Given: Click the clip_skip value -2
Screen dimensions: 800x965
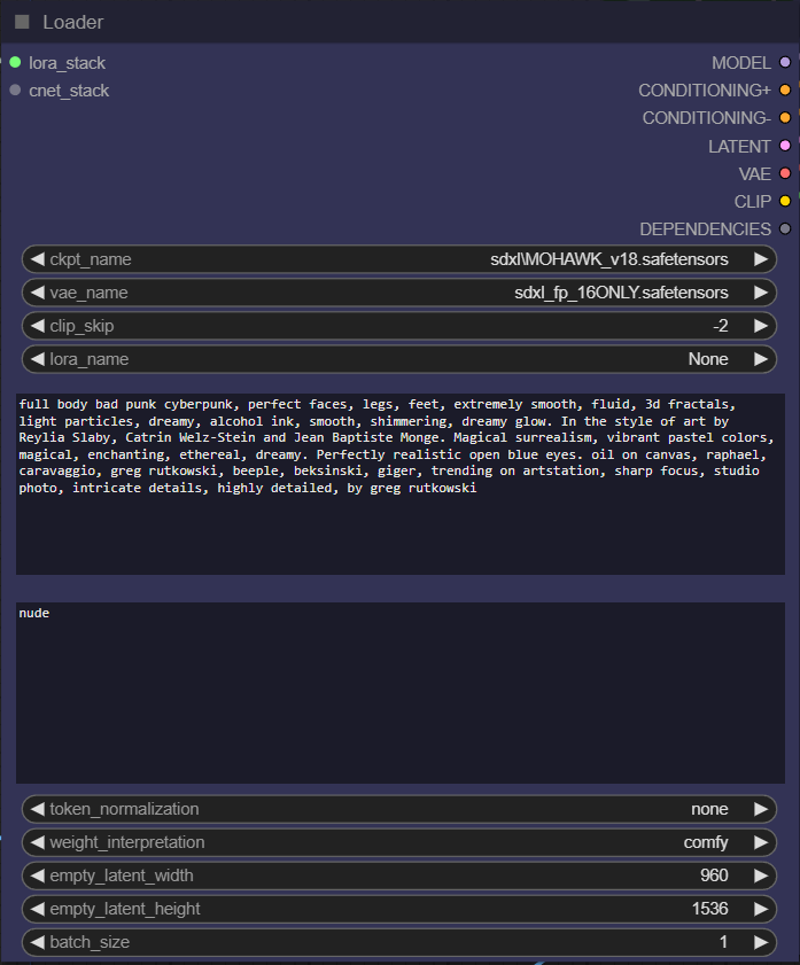Looking at the screenshot, I should [x=721, y=326].
